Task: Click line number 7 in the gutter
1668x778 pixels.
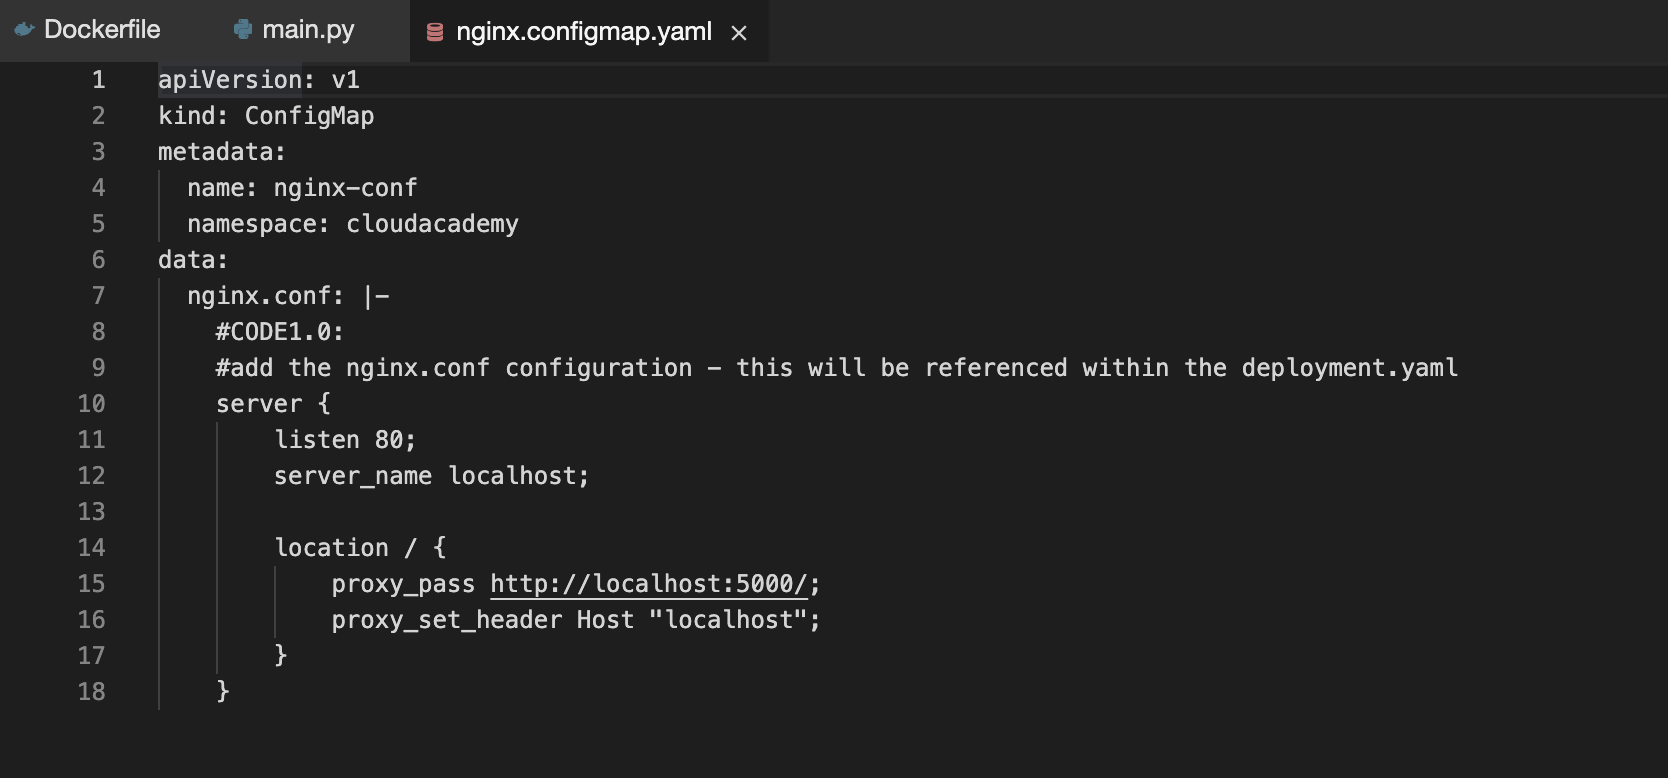Action: tap(98, 296)
